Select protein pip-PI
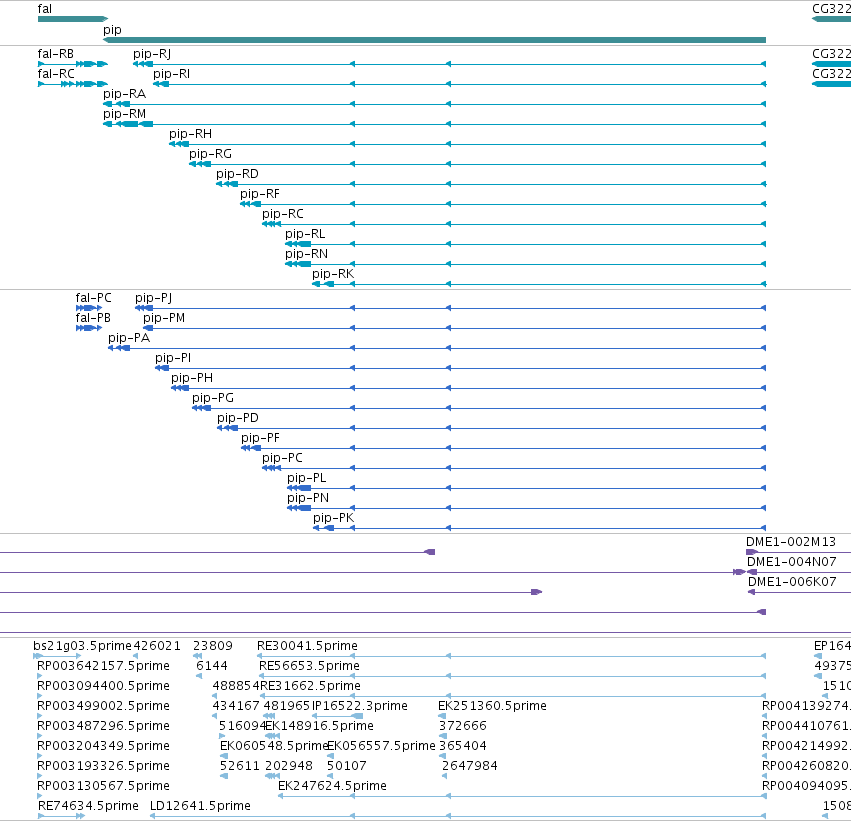Screen dimensions: 851x821 click(x=173, y=358)
